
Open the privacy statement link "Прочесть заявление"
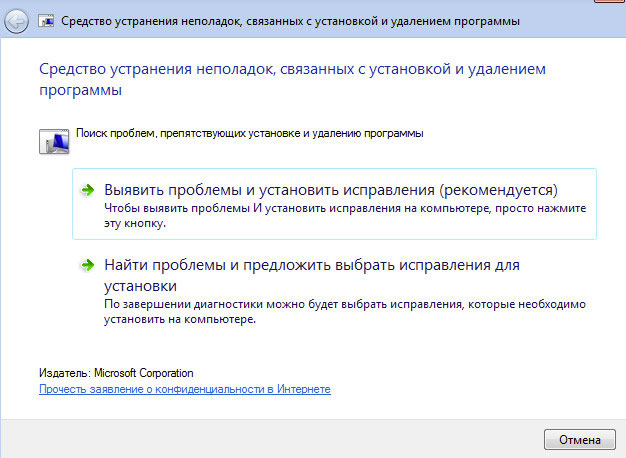pos(184,389)
